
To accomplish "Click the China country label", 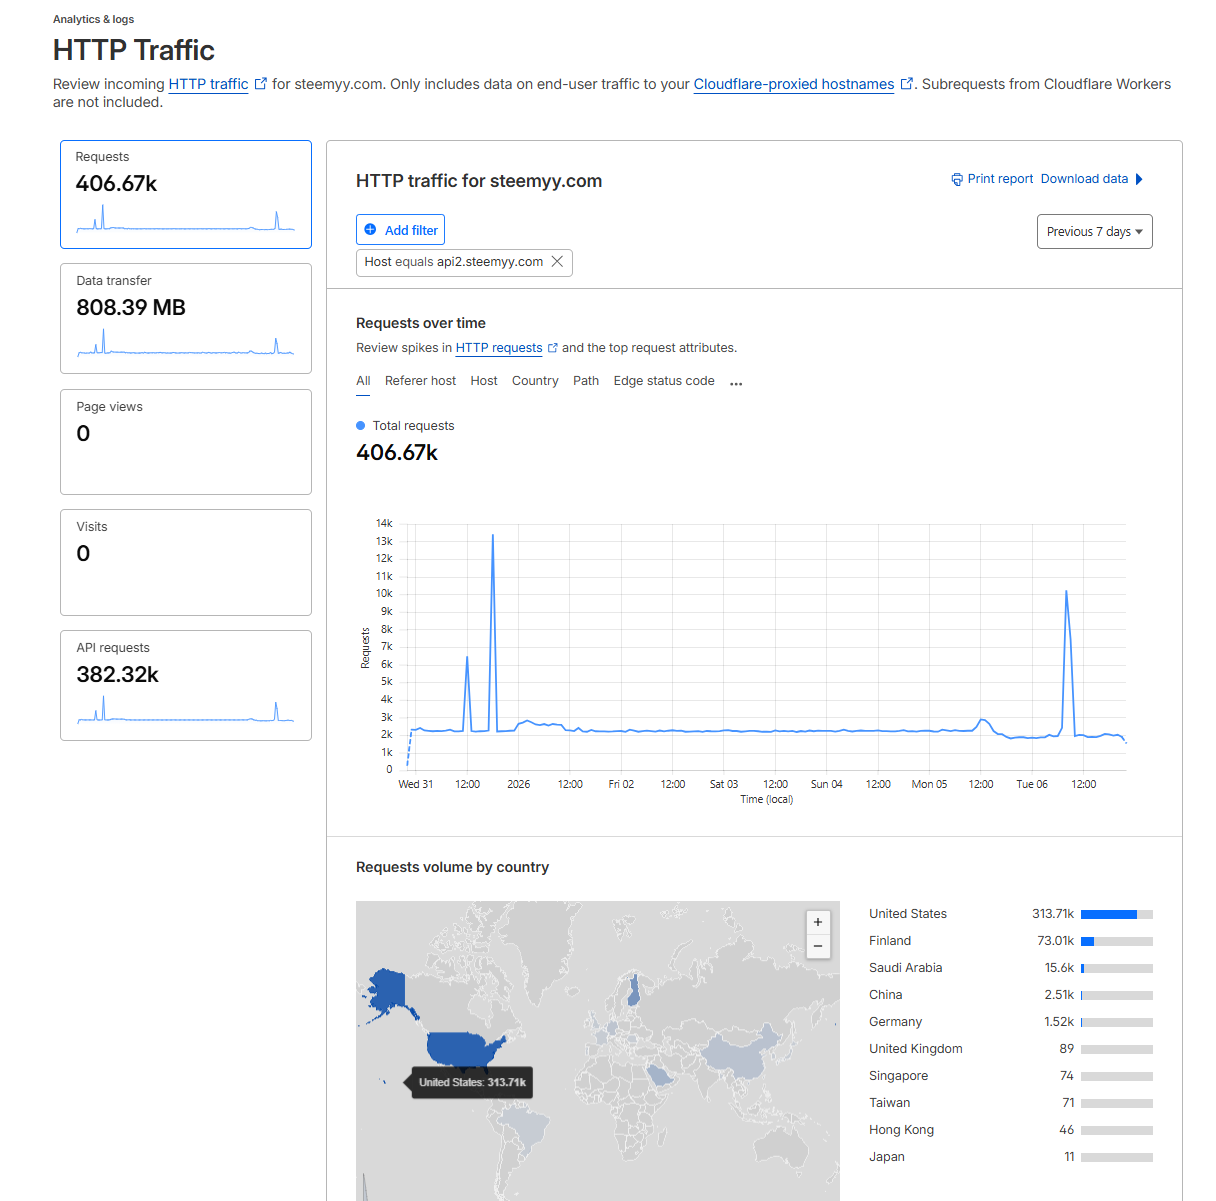I will pos(886,995).
